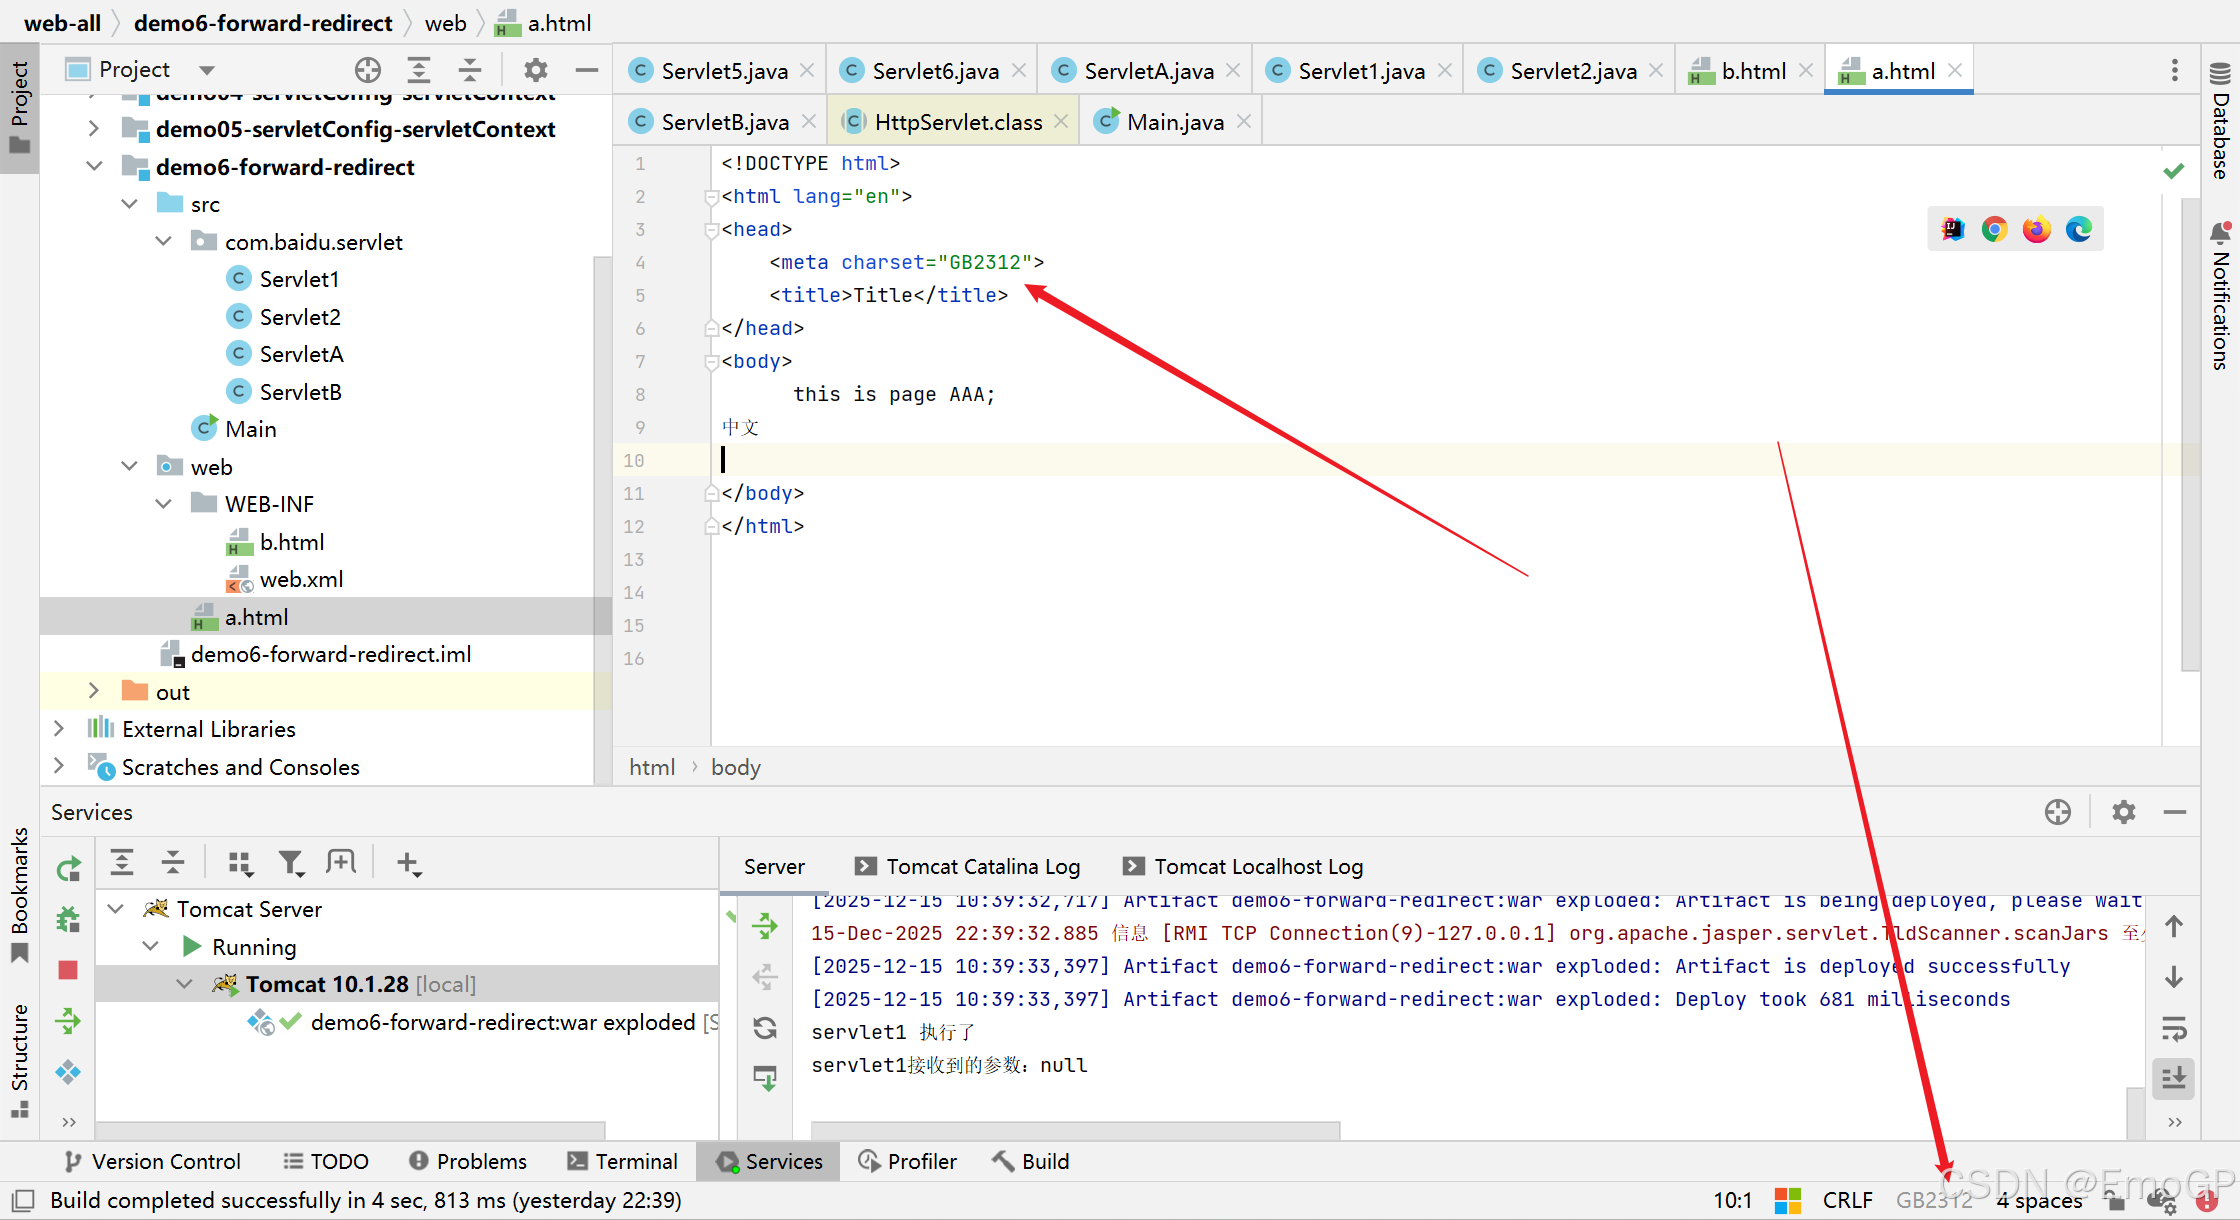The image size is (2240, 1220).
Task: Click the CRLF line separator widget
Action: coord(1847,1200)
